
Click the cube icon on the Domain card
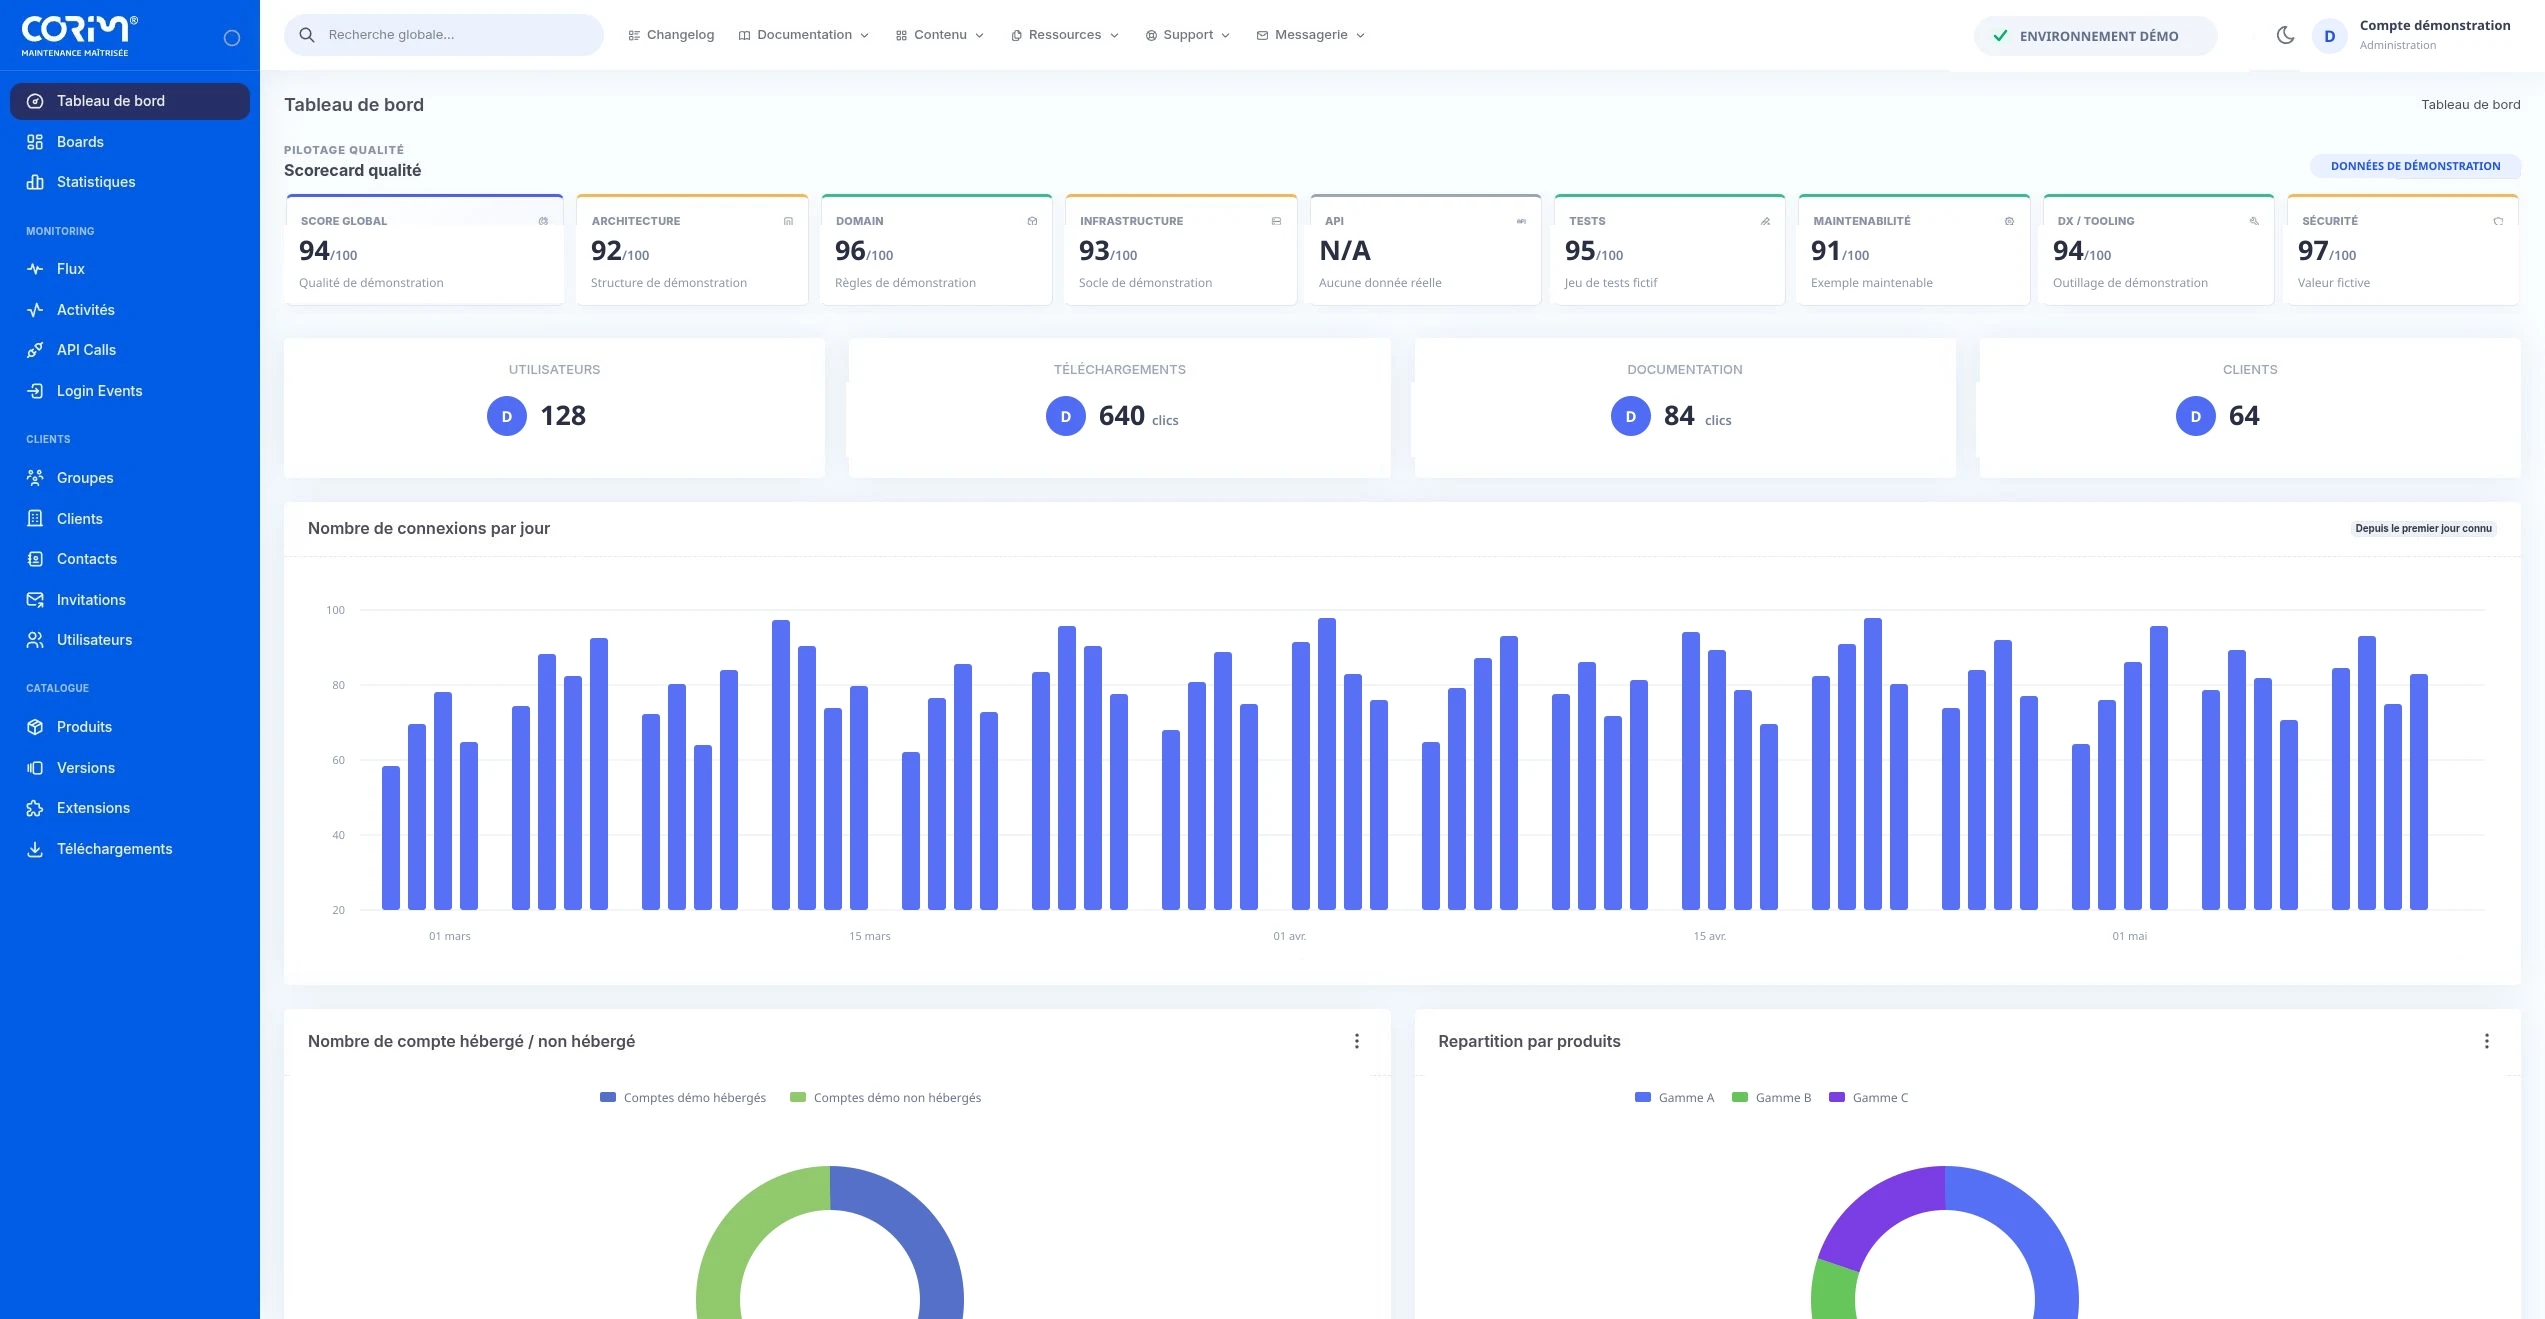(1032, 221)
